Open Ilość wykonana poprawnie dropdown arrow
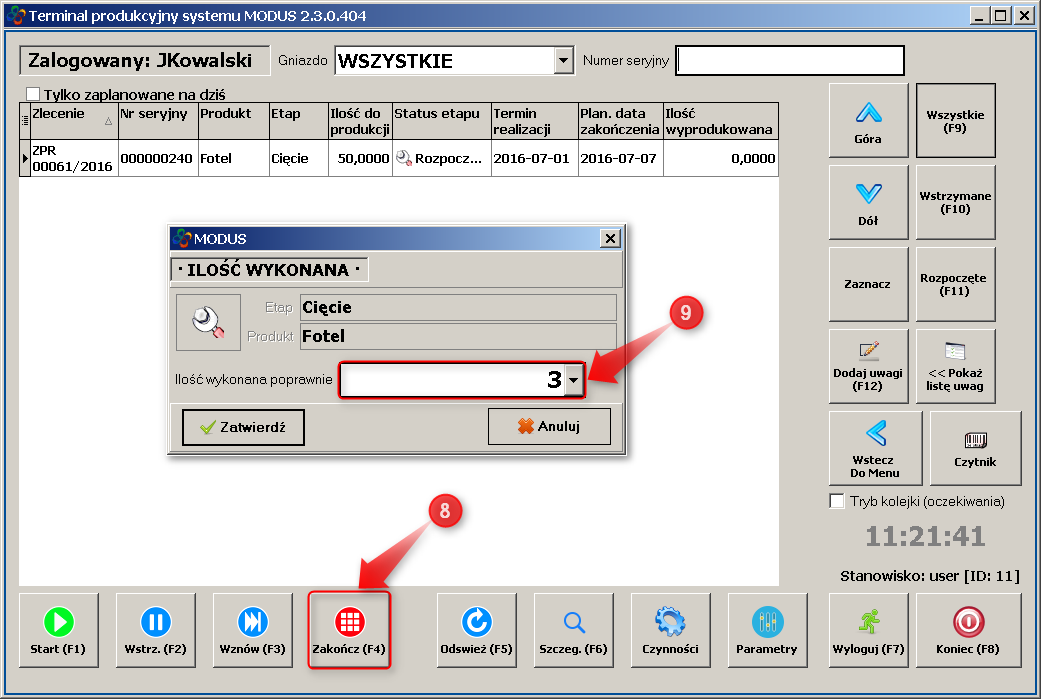This screenshot has height=699, width=1041. tap(574, 380)
